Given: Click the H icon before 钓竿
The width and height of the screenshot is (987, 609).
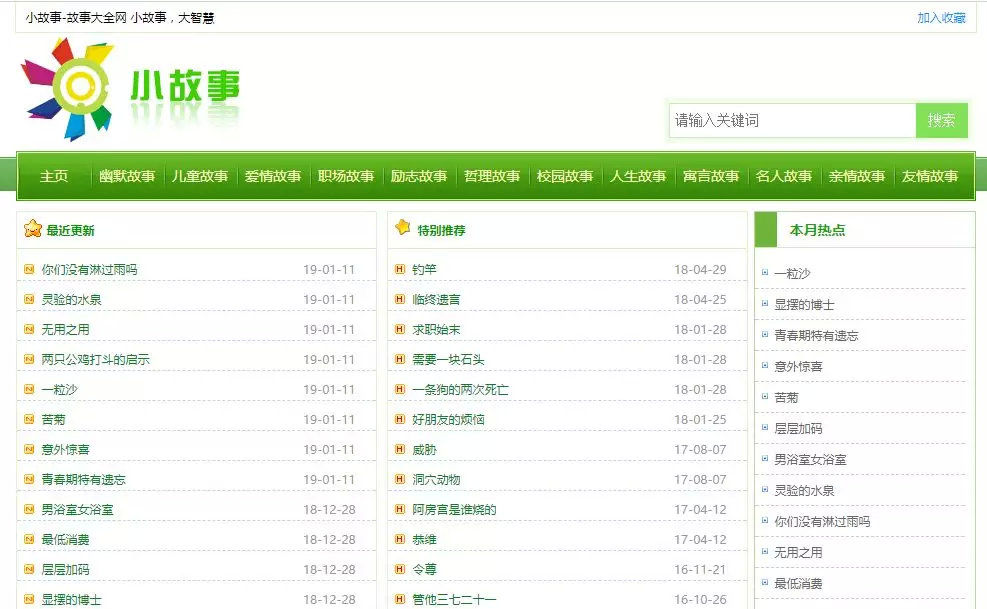Looking at the screenshot, I should 399,268.
